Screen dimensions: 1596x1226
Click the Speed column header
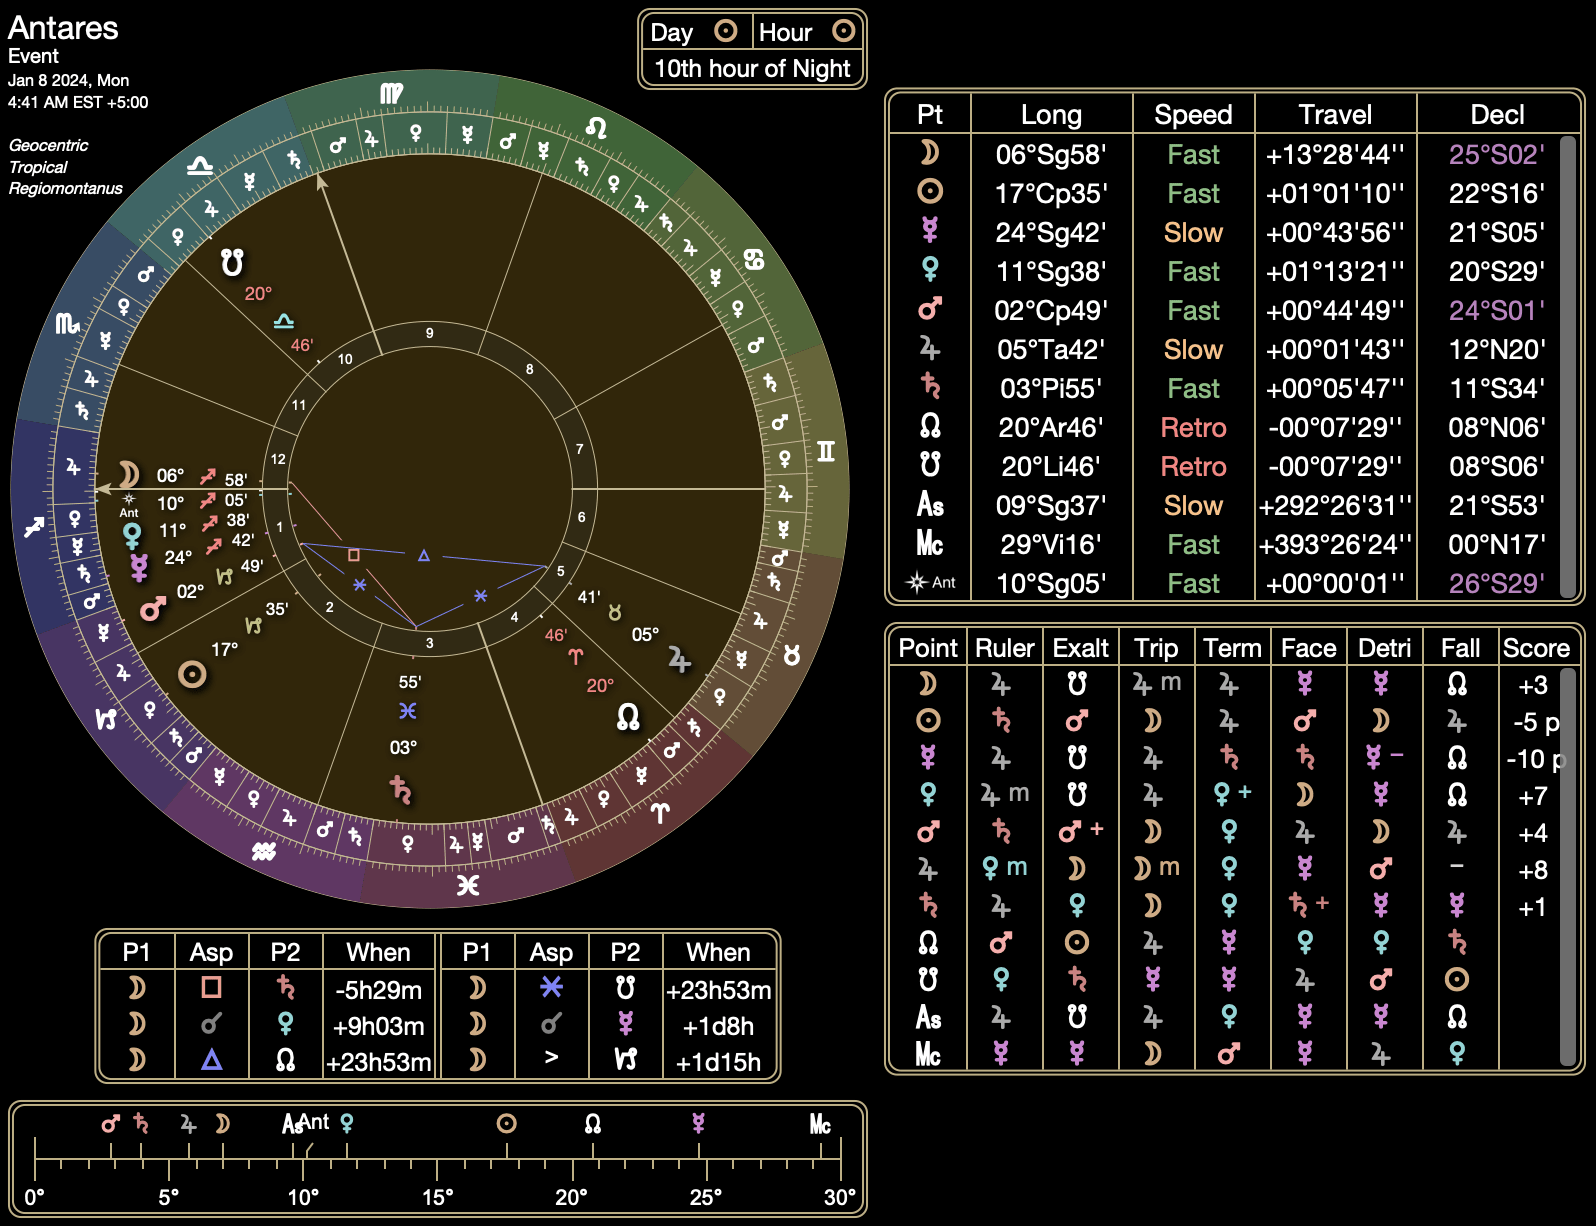(1193, 114)
